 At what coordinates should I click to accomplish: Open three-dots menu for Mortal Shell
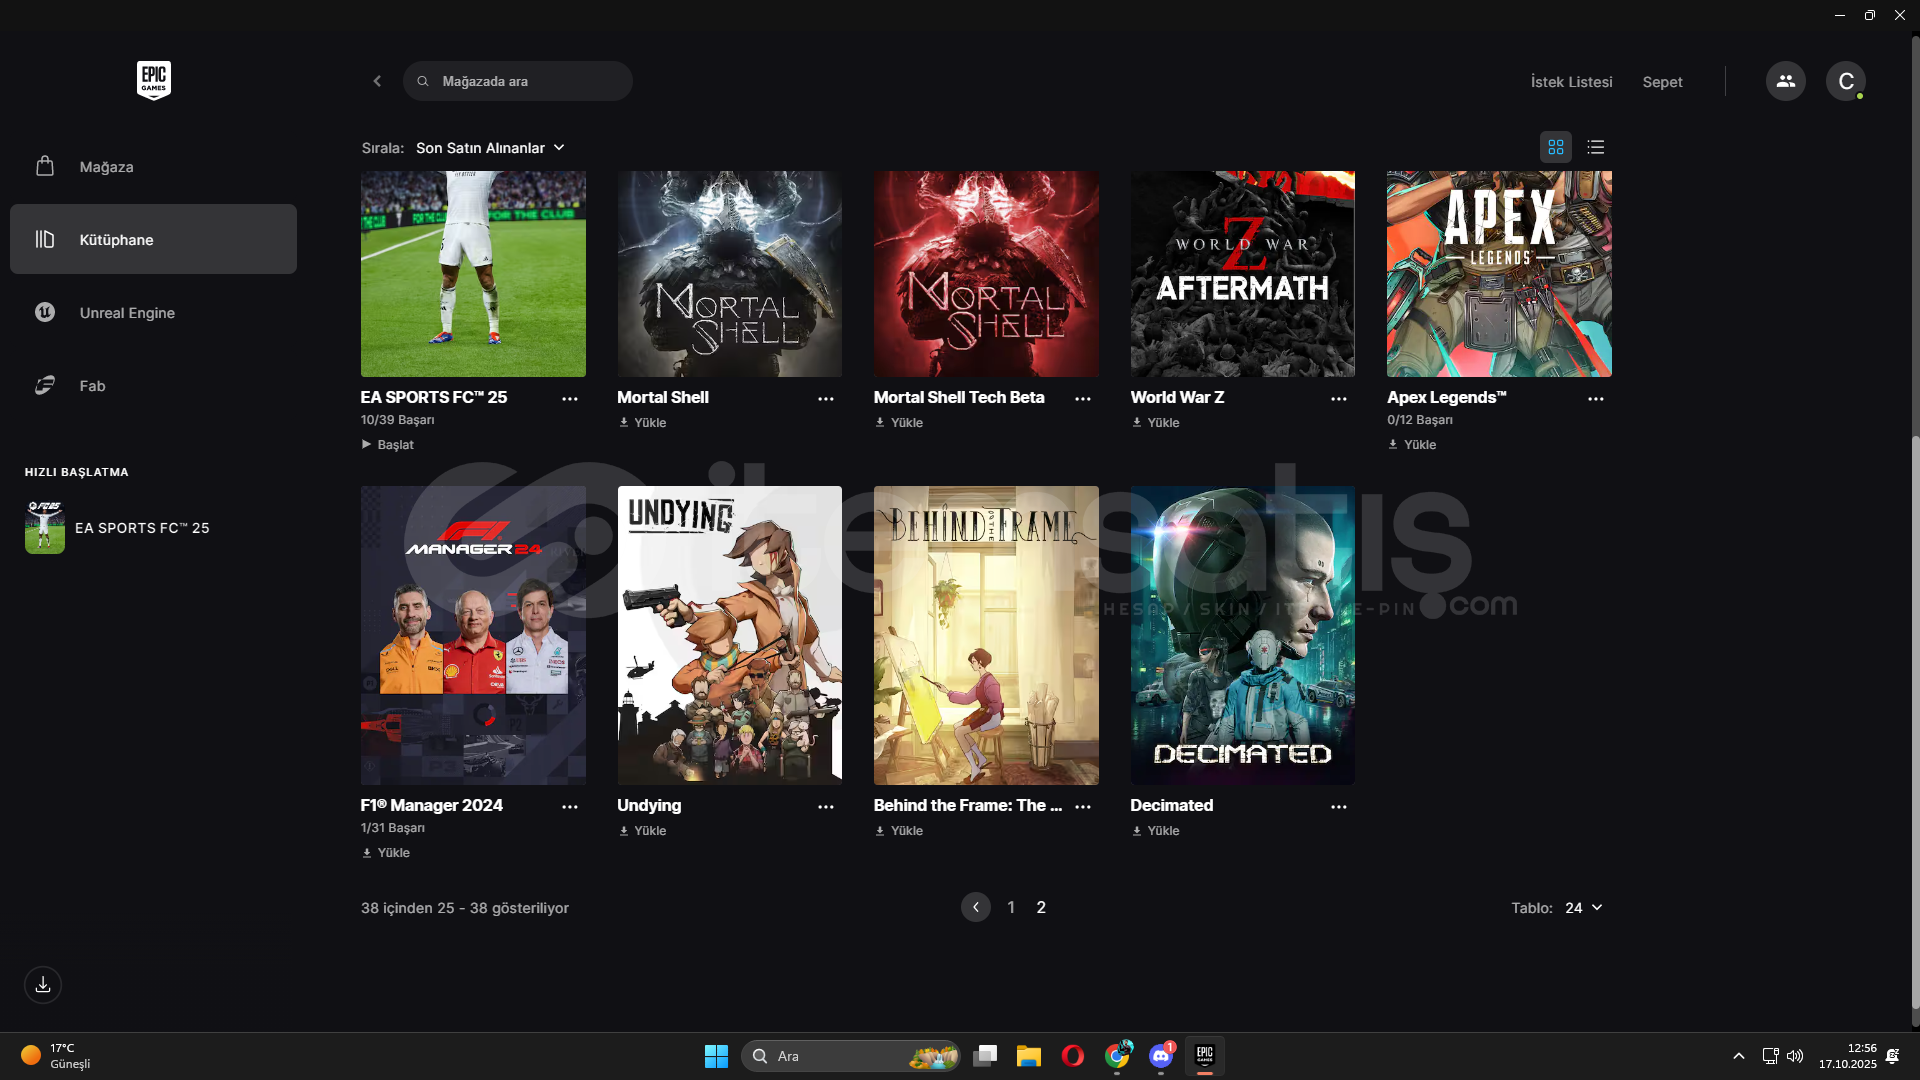(825, 399)
